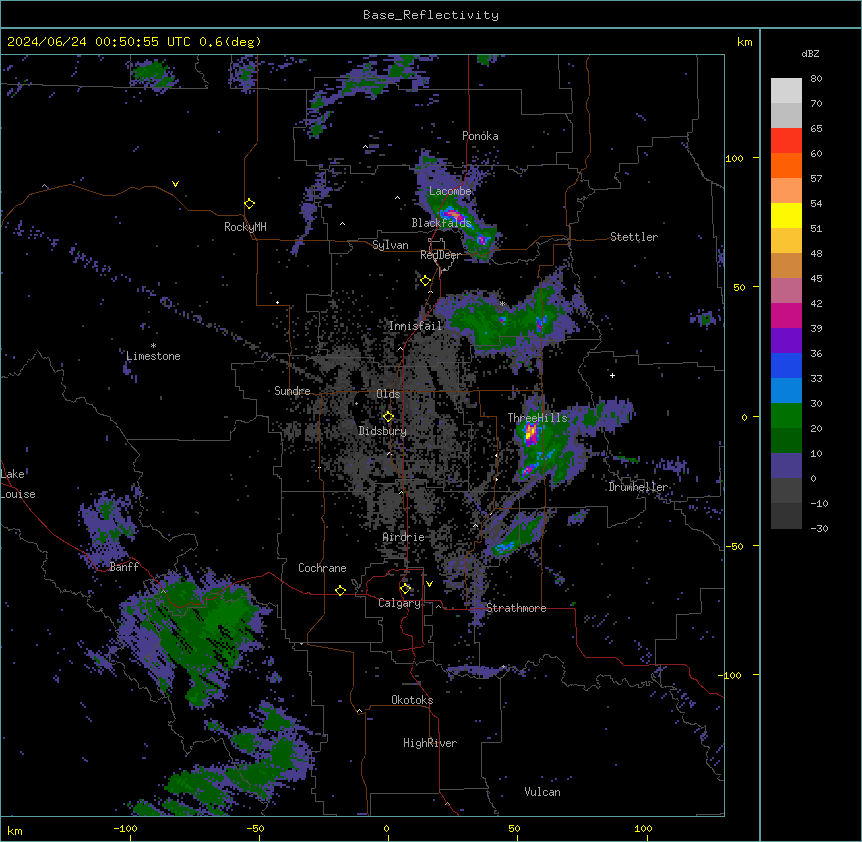This screenshot has height=842, width=862.
Task: Click the Banff label
Action: 124,567
